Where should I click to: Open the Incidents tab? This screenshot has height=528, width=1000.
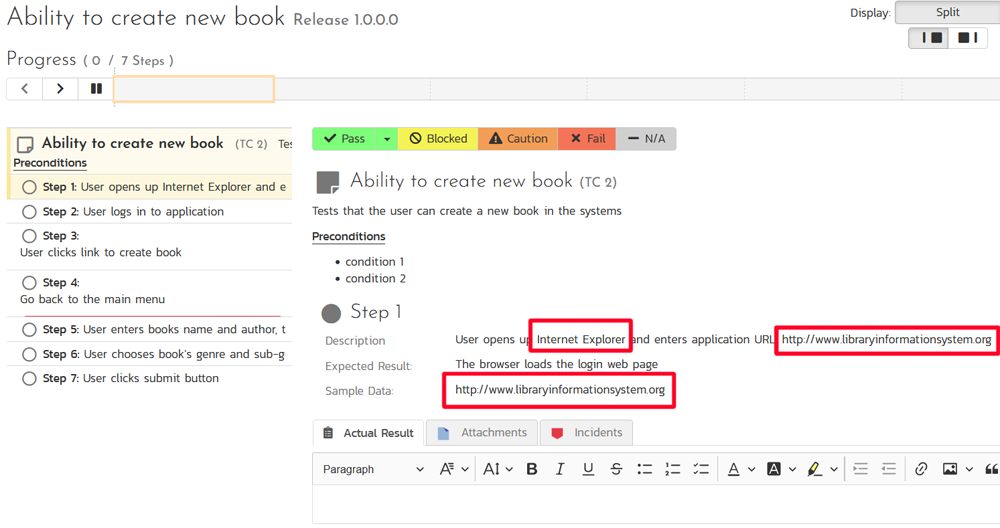pos(587,433)
